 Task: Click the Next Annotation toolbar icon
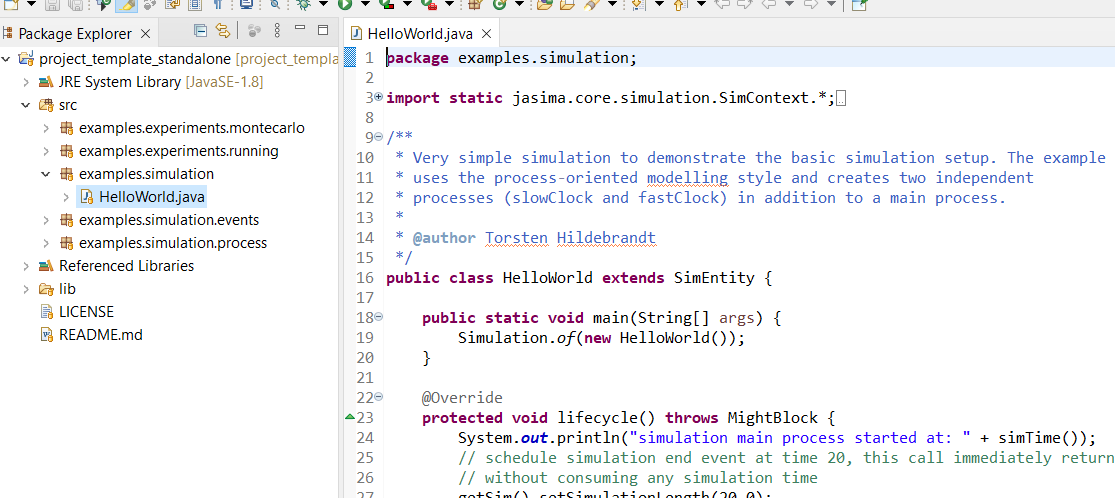[638, 4]
